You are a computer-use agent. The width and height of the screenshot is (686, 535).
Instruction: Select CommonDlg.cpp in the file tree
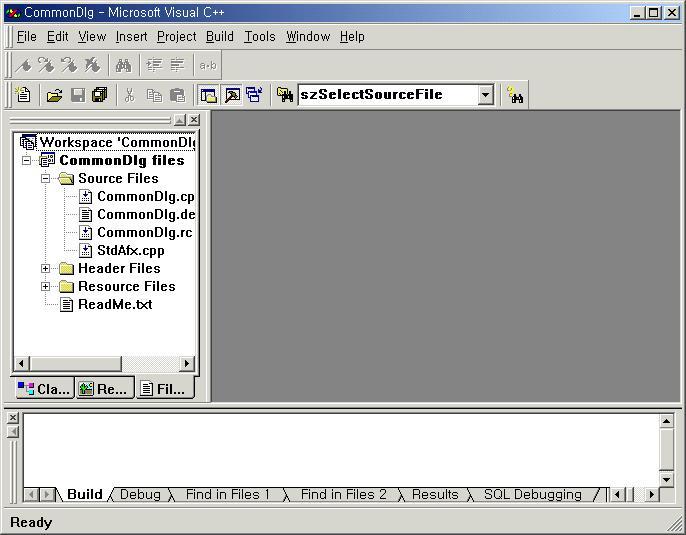tap(146, 196)
